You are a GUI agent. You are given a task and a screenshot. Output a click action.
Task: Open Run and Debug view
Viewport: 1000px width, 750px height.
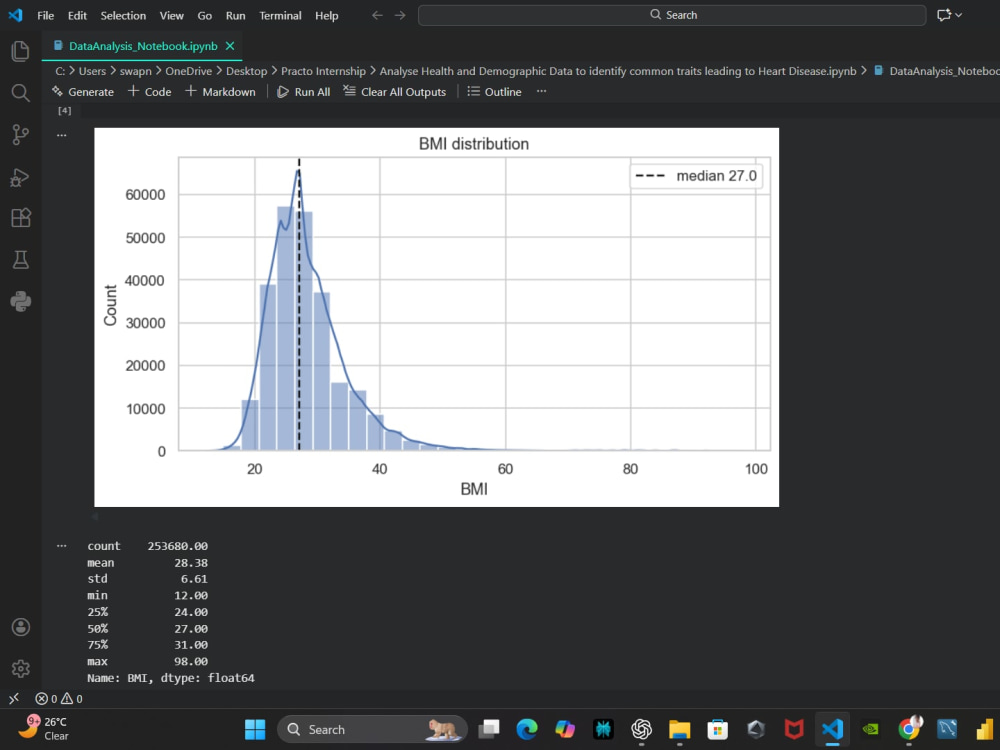(x=20, y=177)
